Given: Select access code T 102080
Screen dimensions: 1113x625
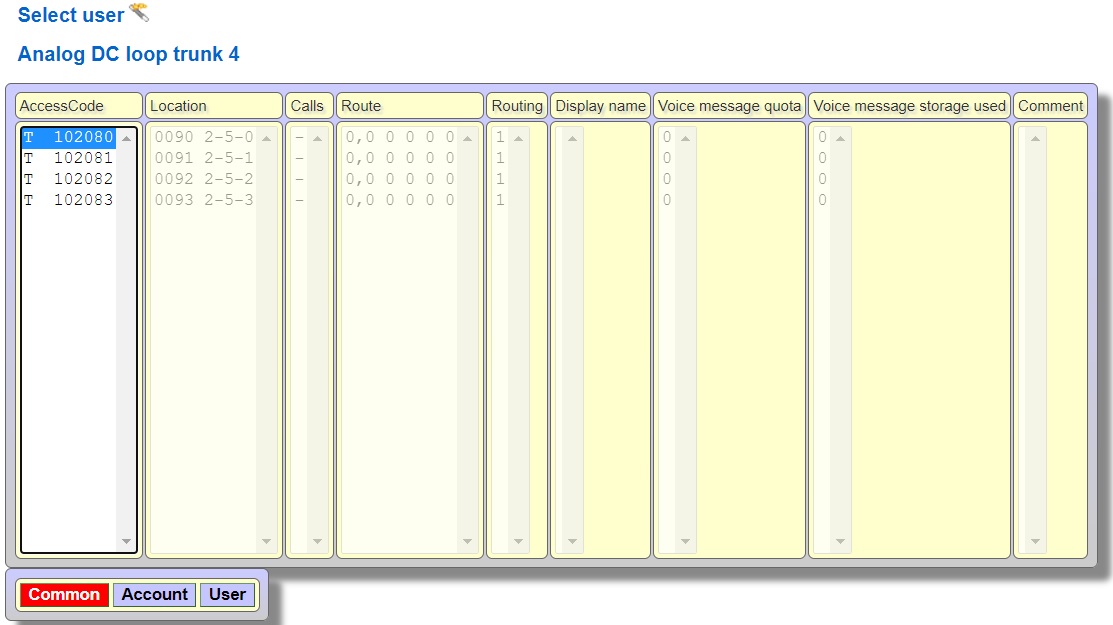Looking at the screenshot, I should pos(69,137).
